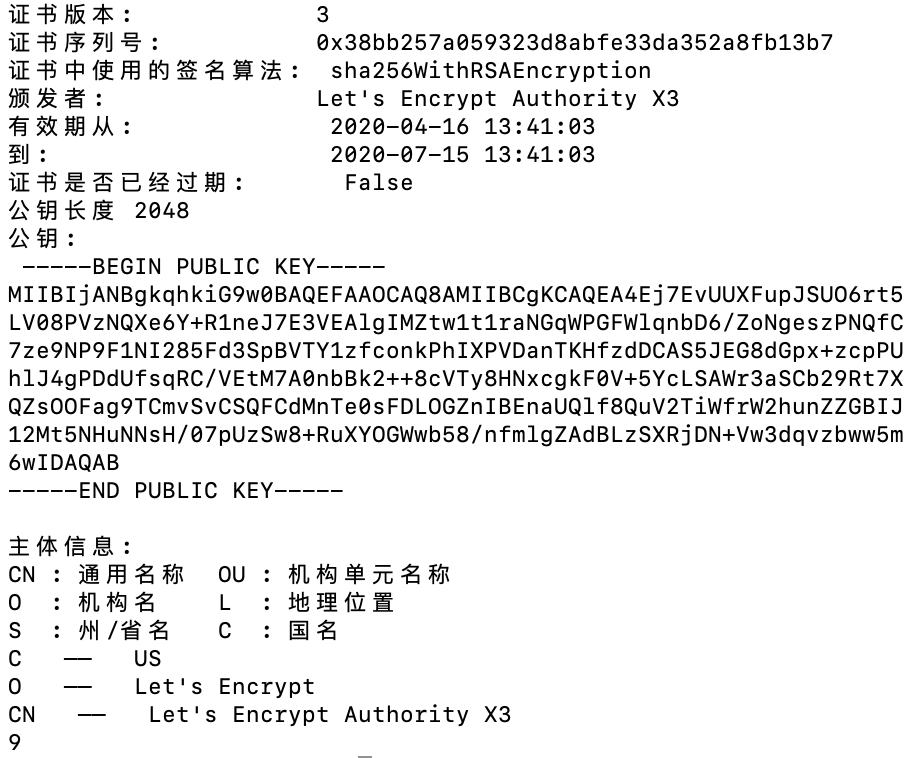The width and height of the screenshot is (916, 758).
Task: Click the last key line 6wIDAQAB
Action: pos(63,462)
